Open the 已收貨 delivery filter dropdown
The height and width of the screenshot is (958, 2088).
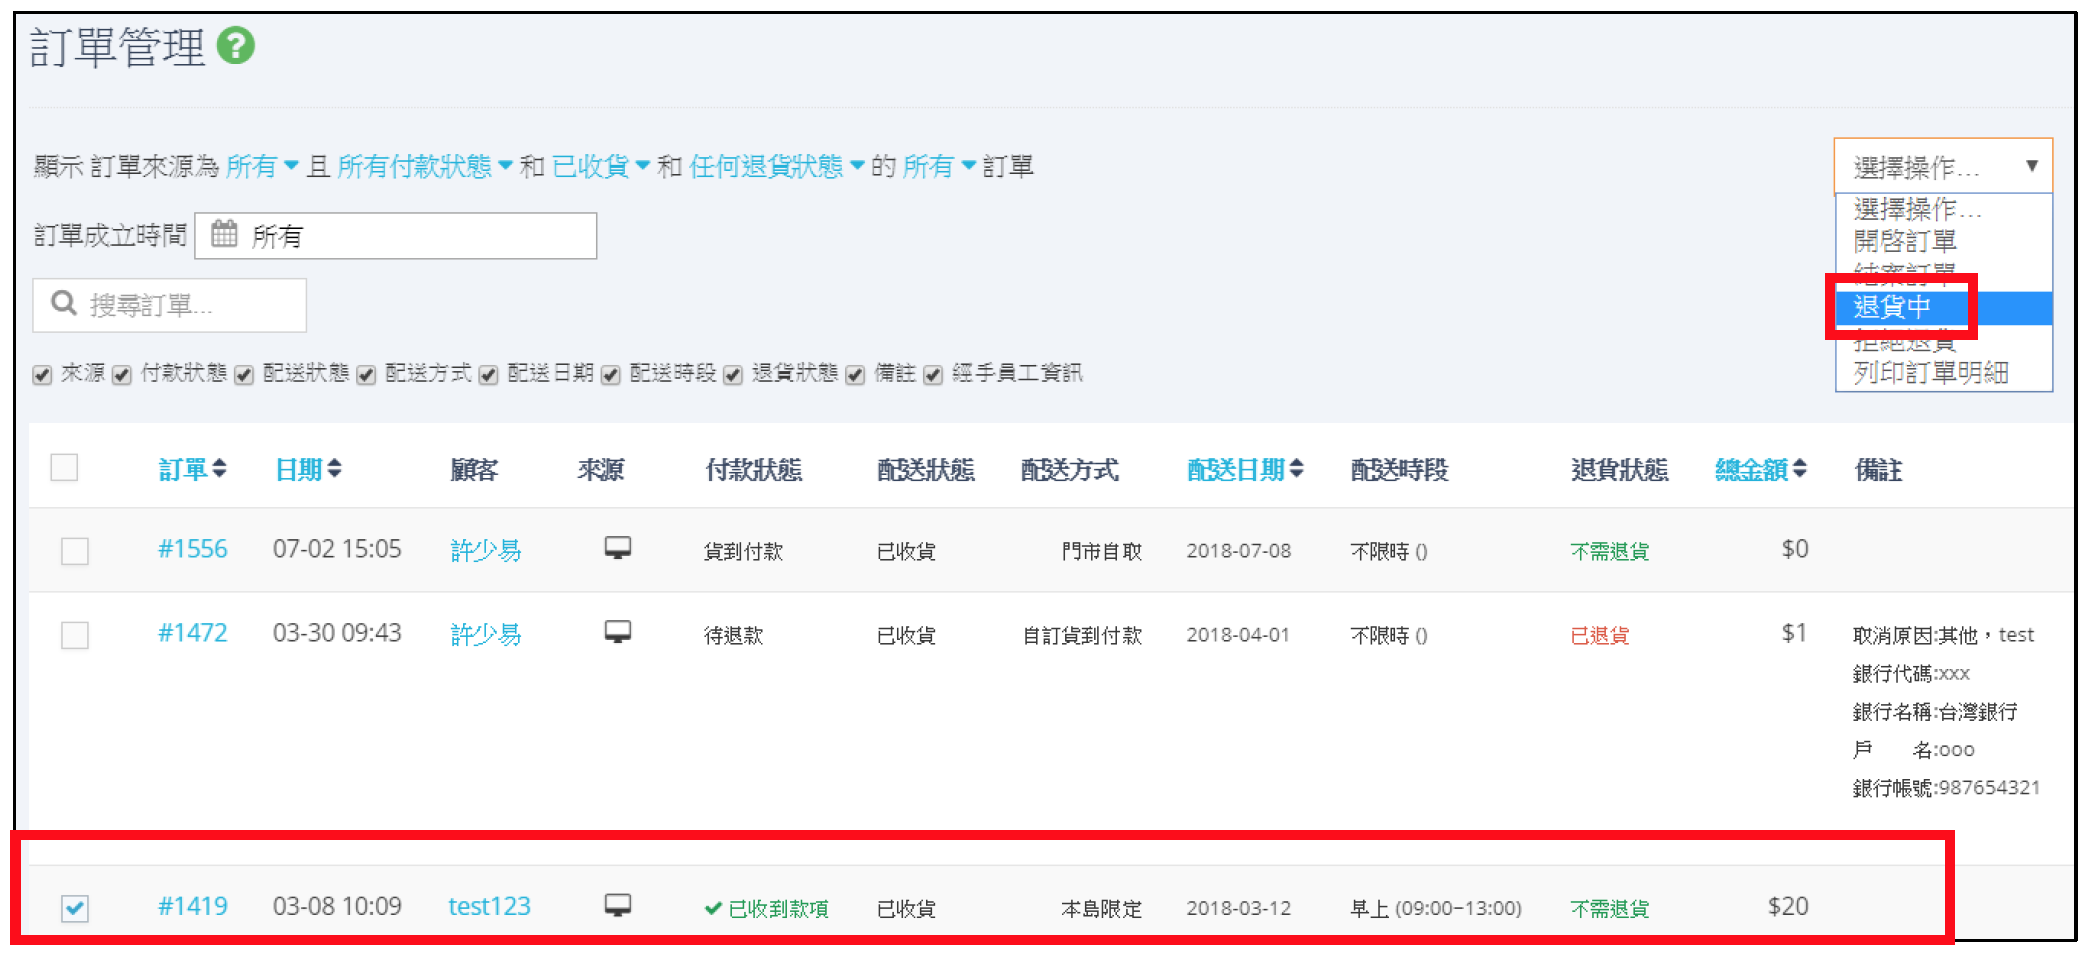(x=601, y=166)
